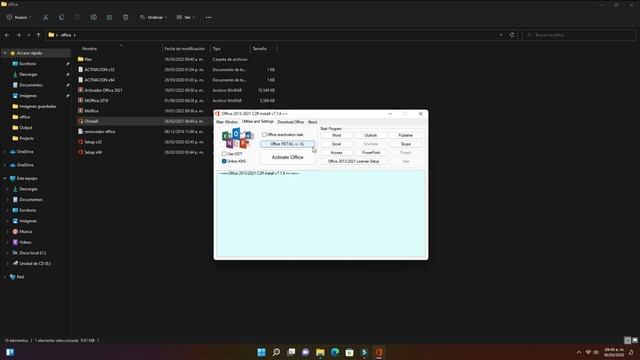Open recent locations dropdown arrow

29,35
